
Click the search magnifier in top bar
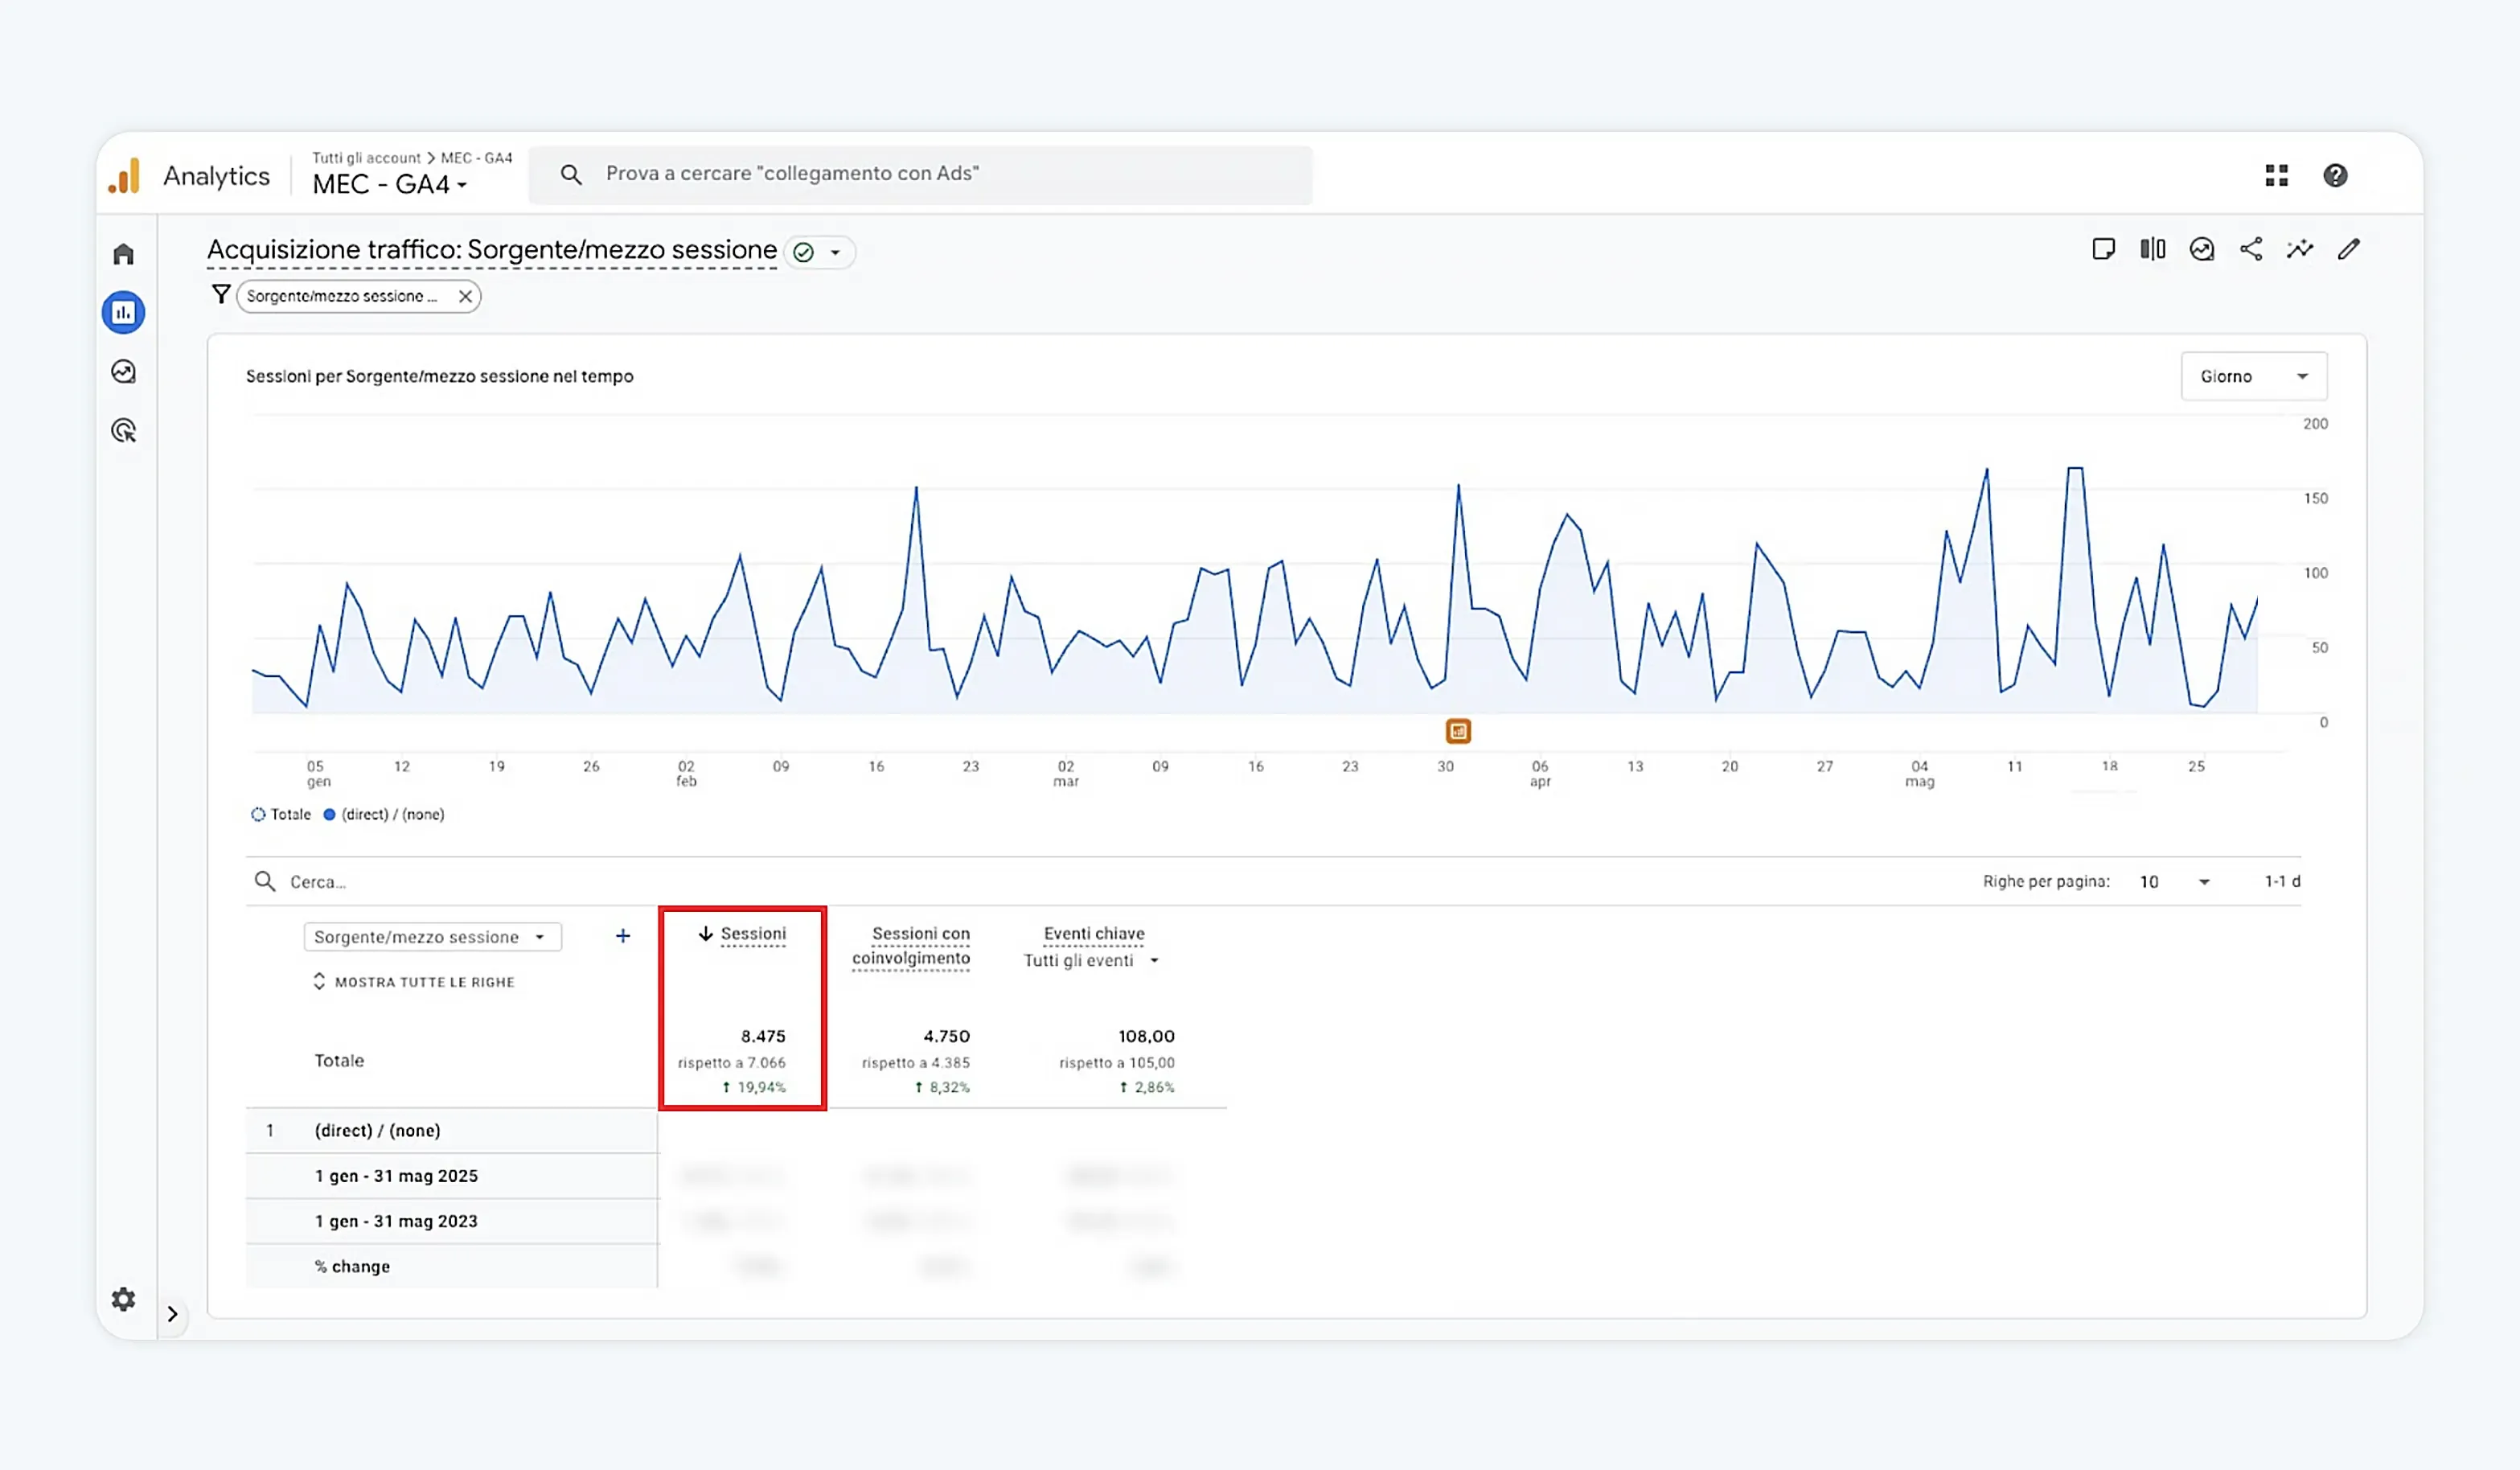pos(571,175)
